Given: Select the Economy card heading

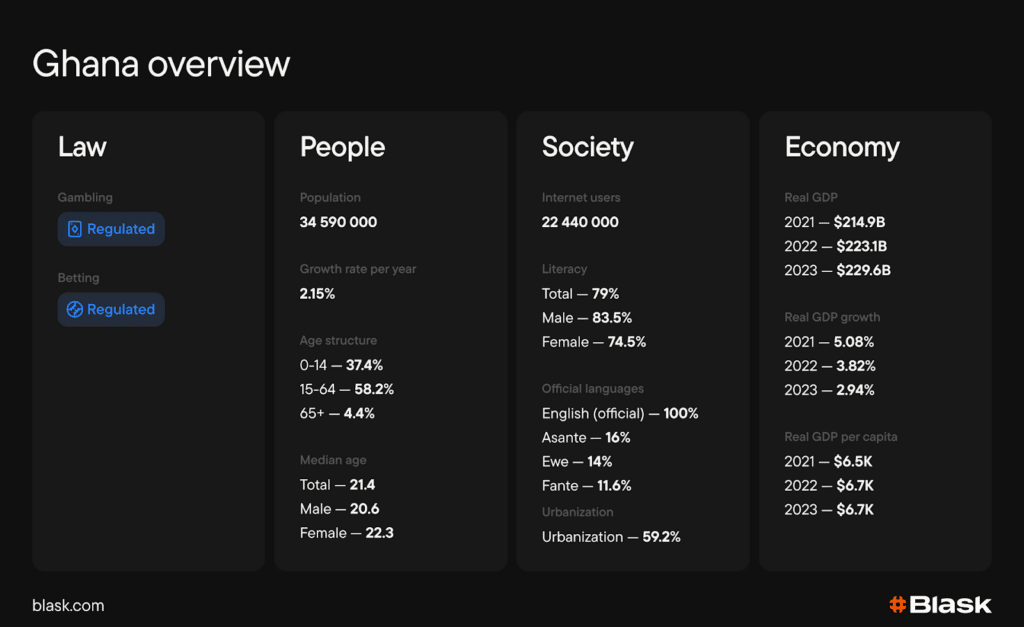Looking at the screenshot, I should coord(842,147).
